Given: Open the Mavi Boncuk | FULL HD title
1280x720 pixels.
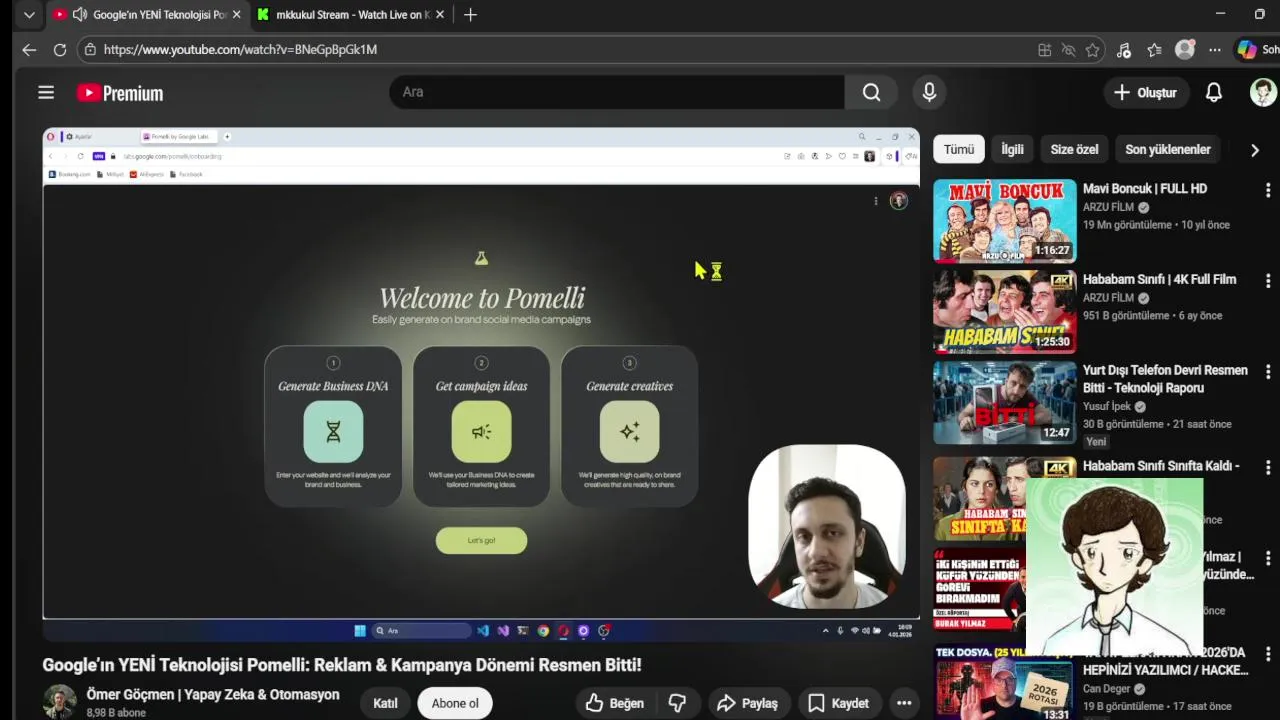Looking at the screenshot, I should tap(1145, 188).
